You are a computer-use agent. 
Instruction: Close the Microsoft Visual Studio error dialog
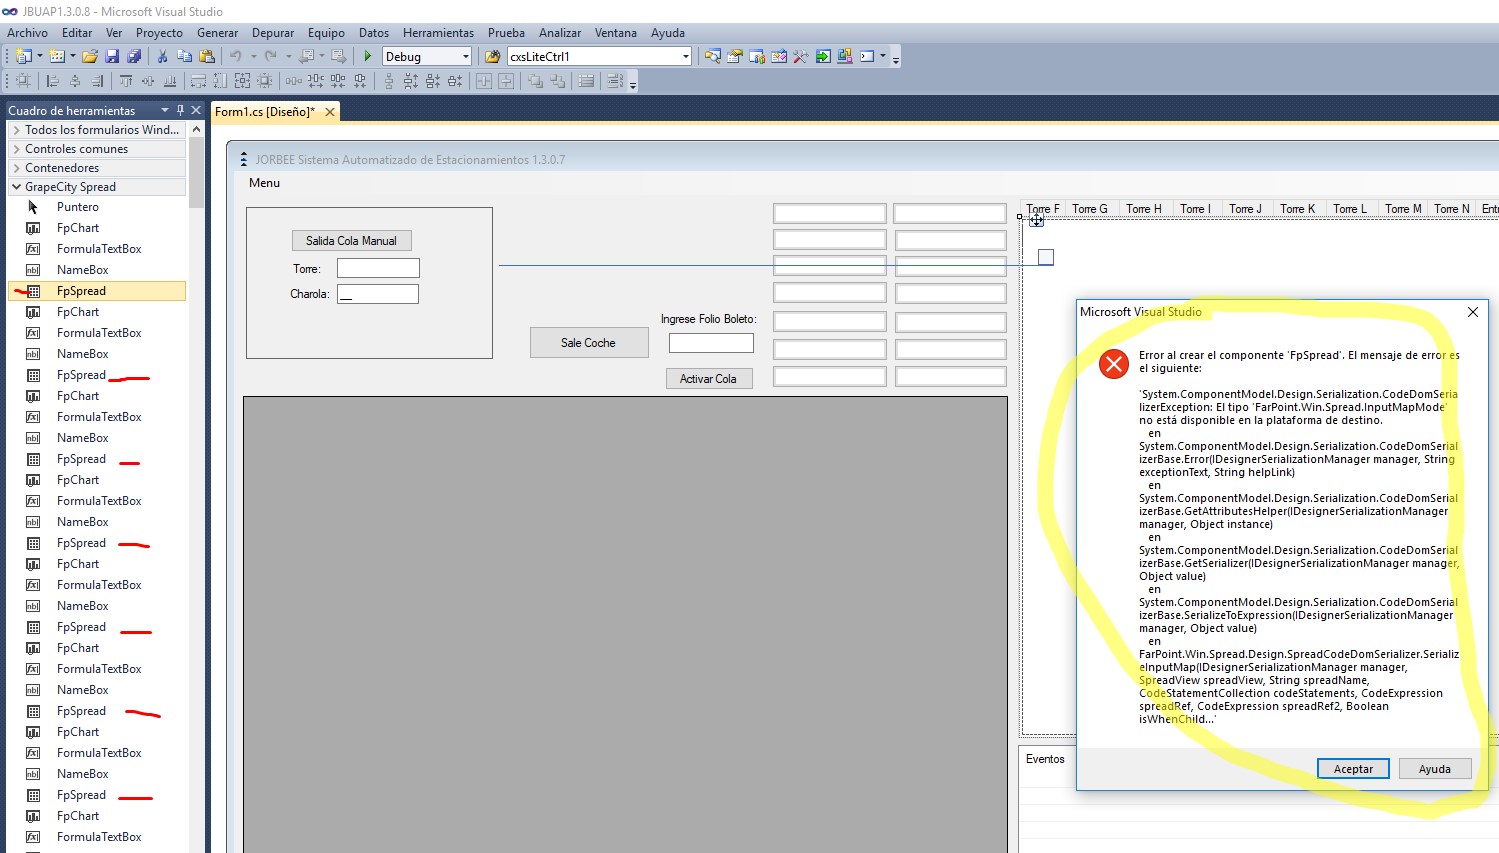[1473, 312]
